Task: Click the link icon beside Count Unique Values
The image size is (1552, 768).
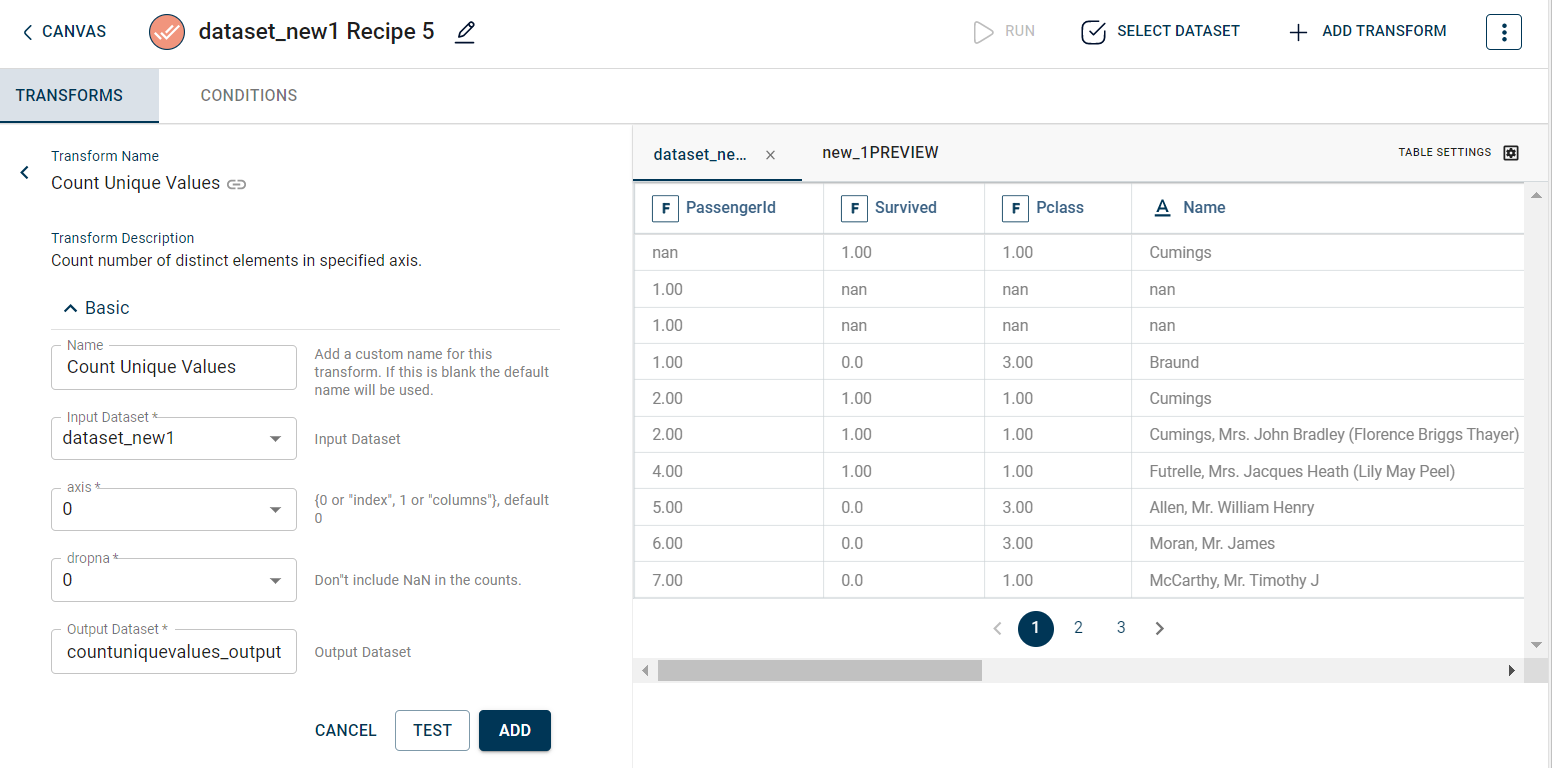Action: 237,183
